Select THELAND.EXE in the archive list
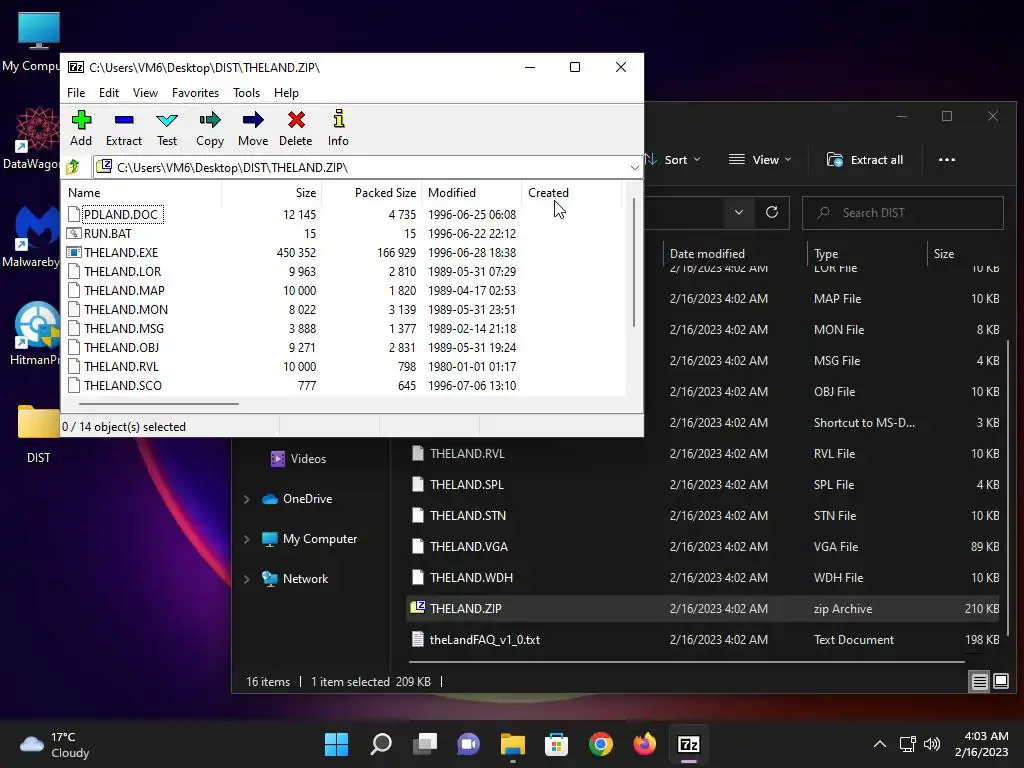Viewport: 1024px width, 768px height. click(121, 252)
